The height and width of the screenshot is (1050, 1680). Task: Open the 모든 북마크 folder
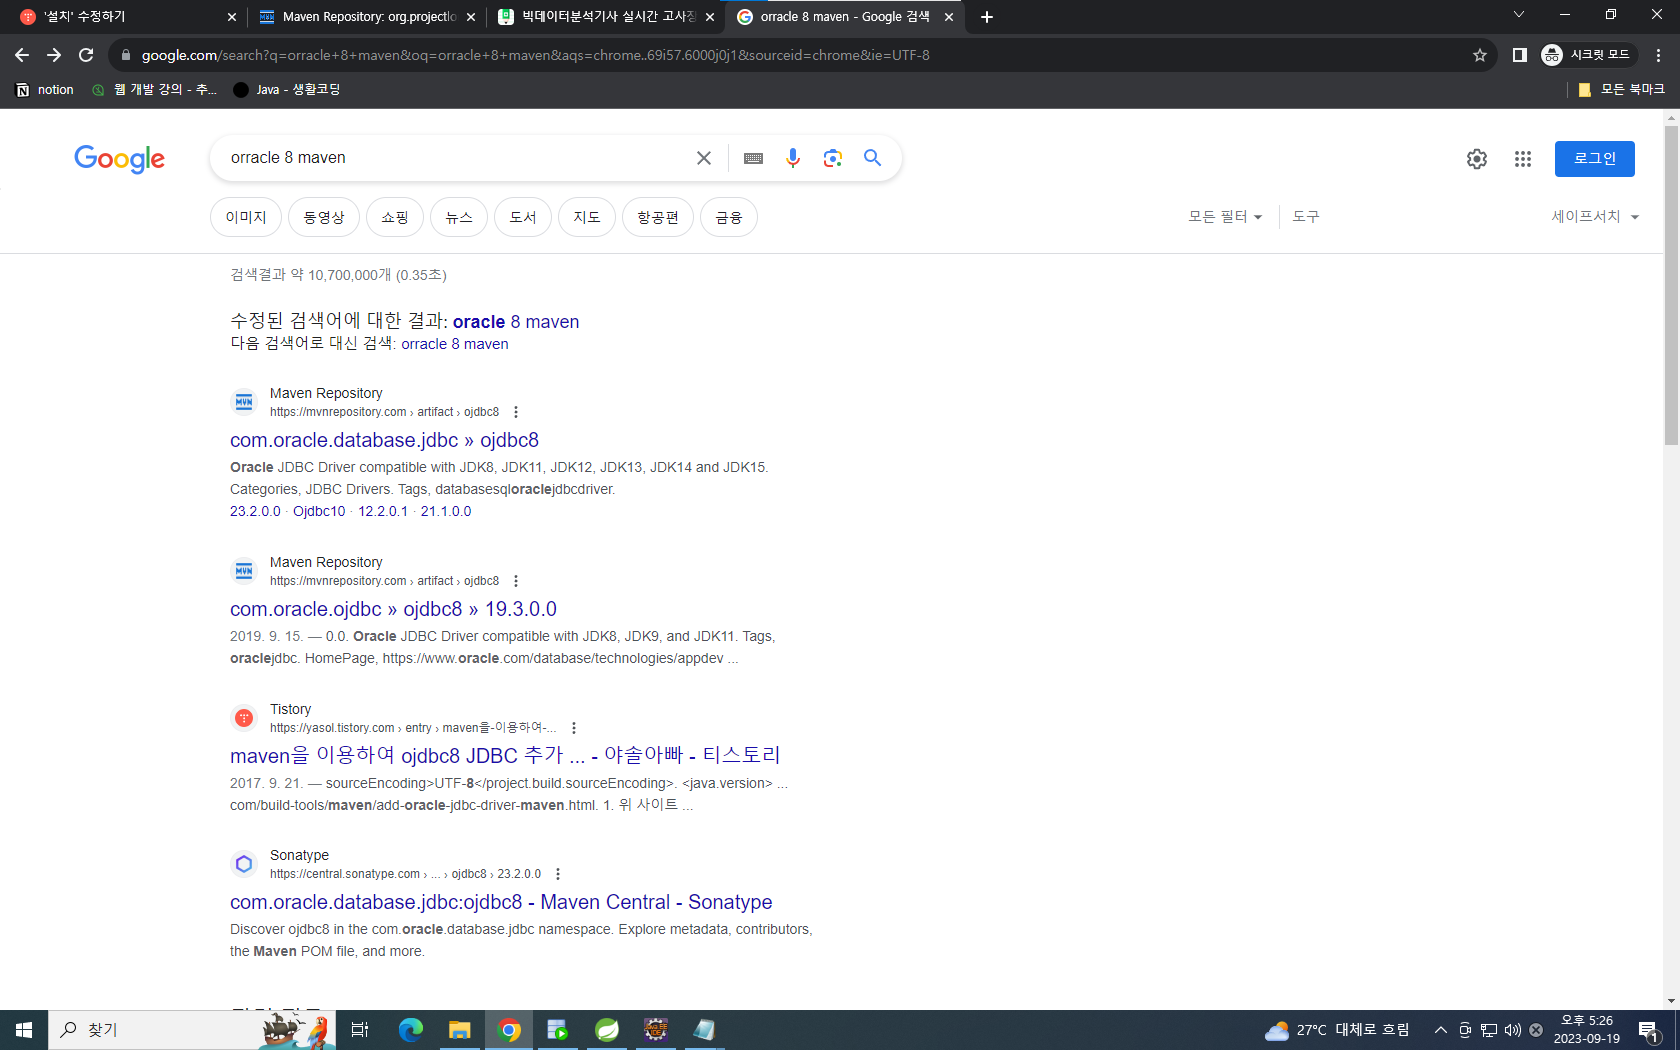click(1622, 90)
